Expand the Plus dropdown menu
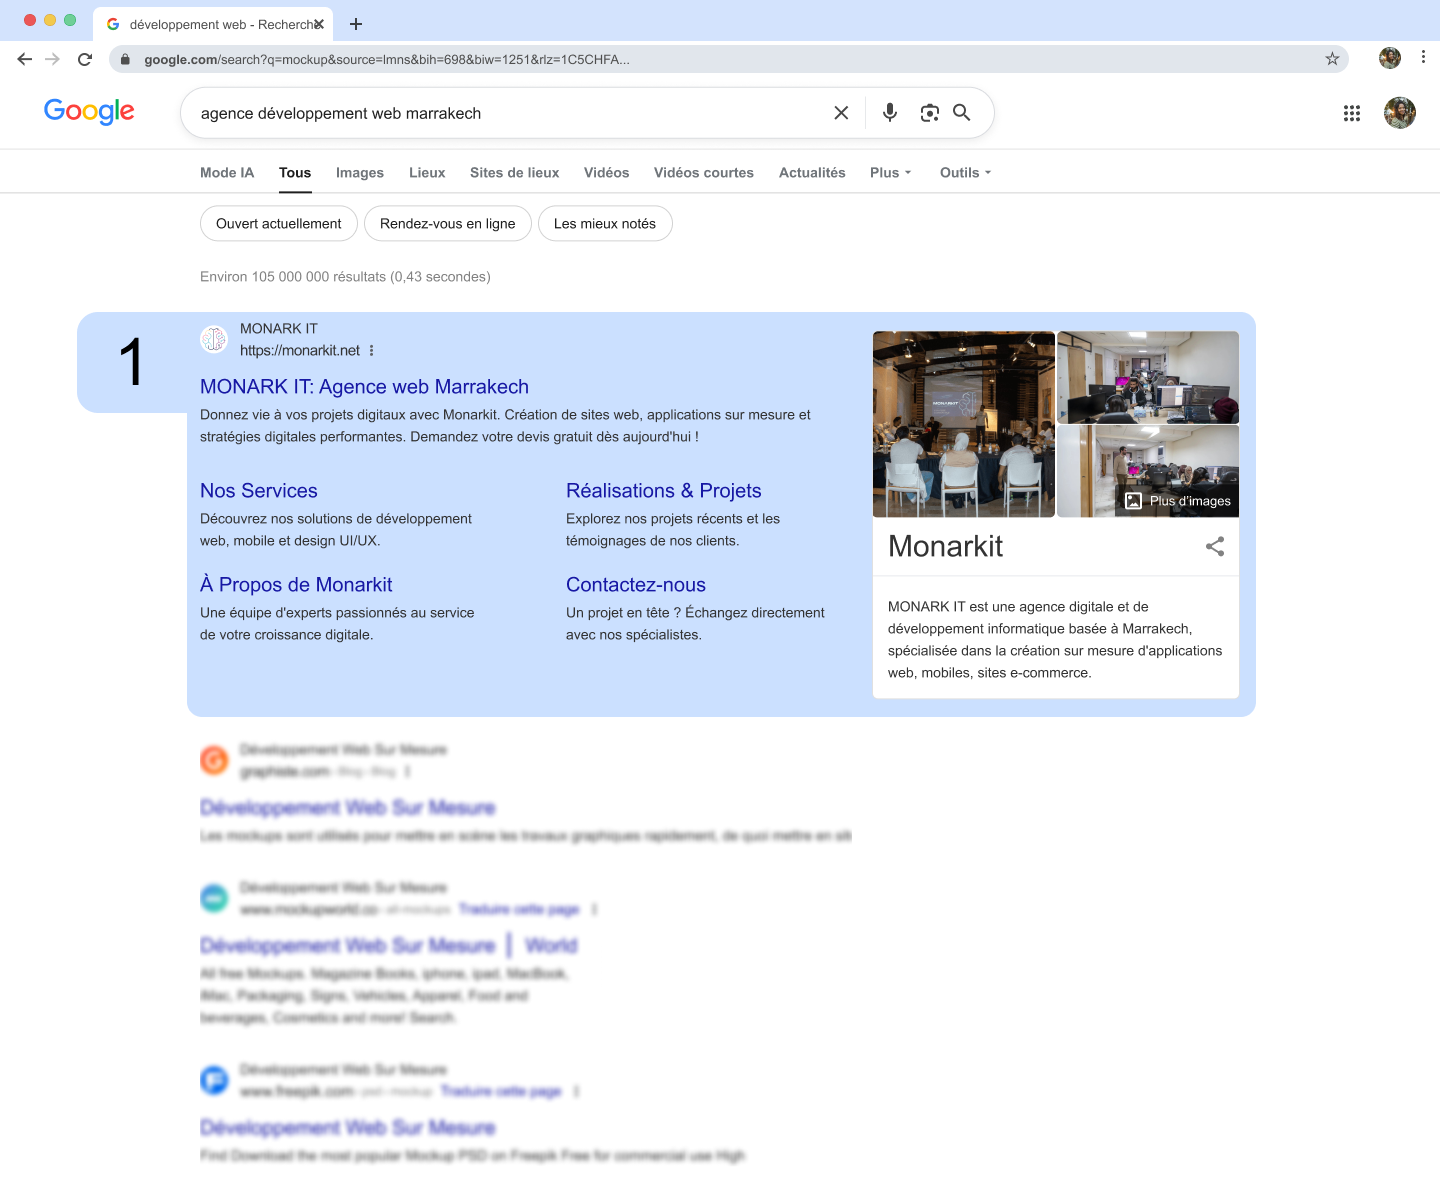Screen dimensions: 1440x1179 tap(891, 173)
